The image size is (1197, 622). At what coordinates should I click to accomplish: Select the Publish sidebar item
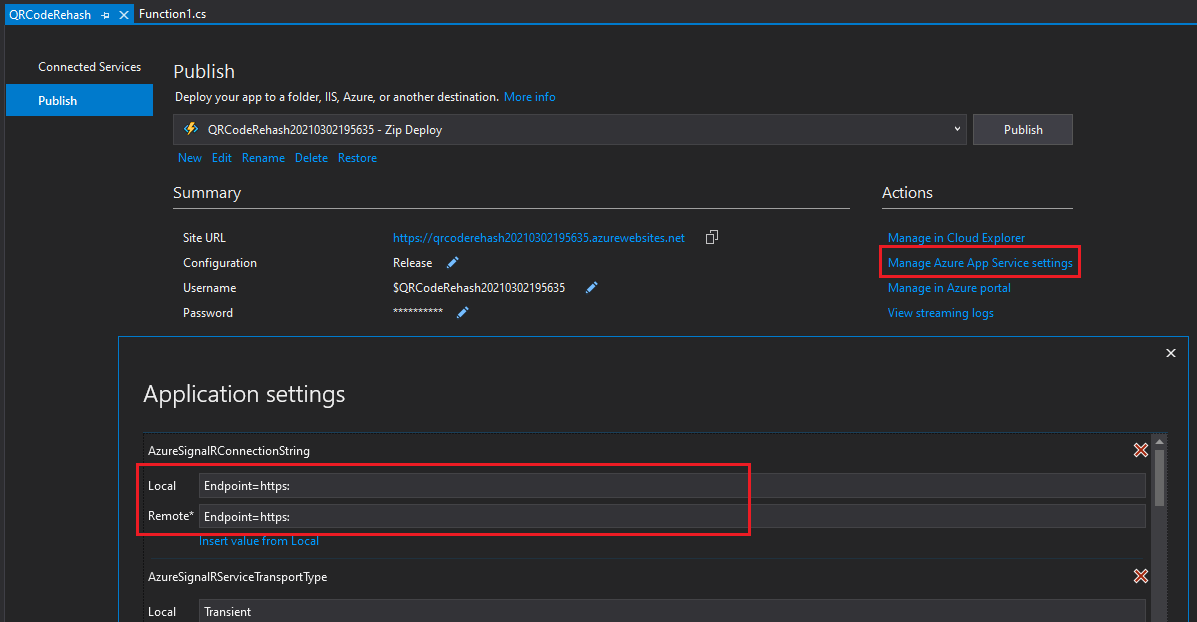pyautogui.click(x=79, y=101)
